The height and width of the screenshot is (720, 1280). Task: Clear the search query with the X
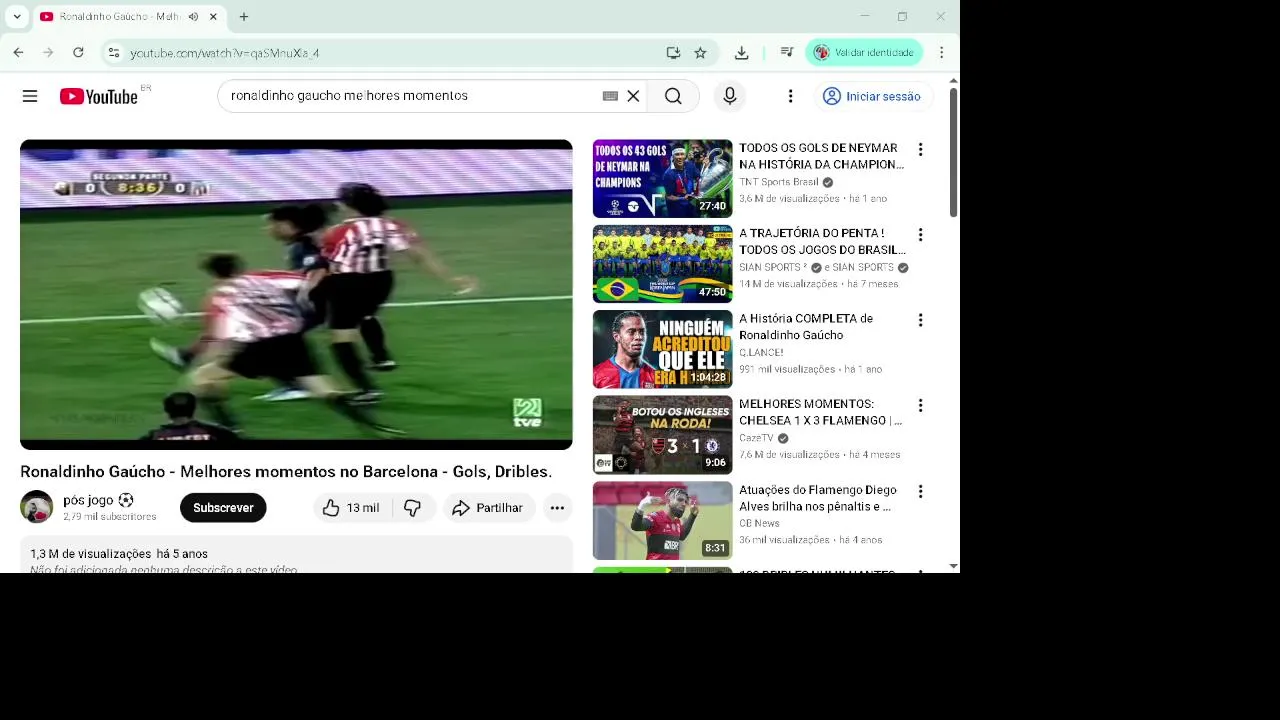pyautogui.click(x=633, y=96)
